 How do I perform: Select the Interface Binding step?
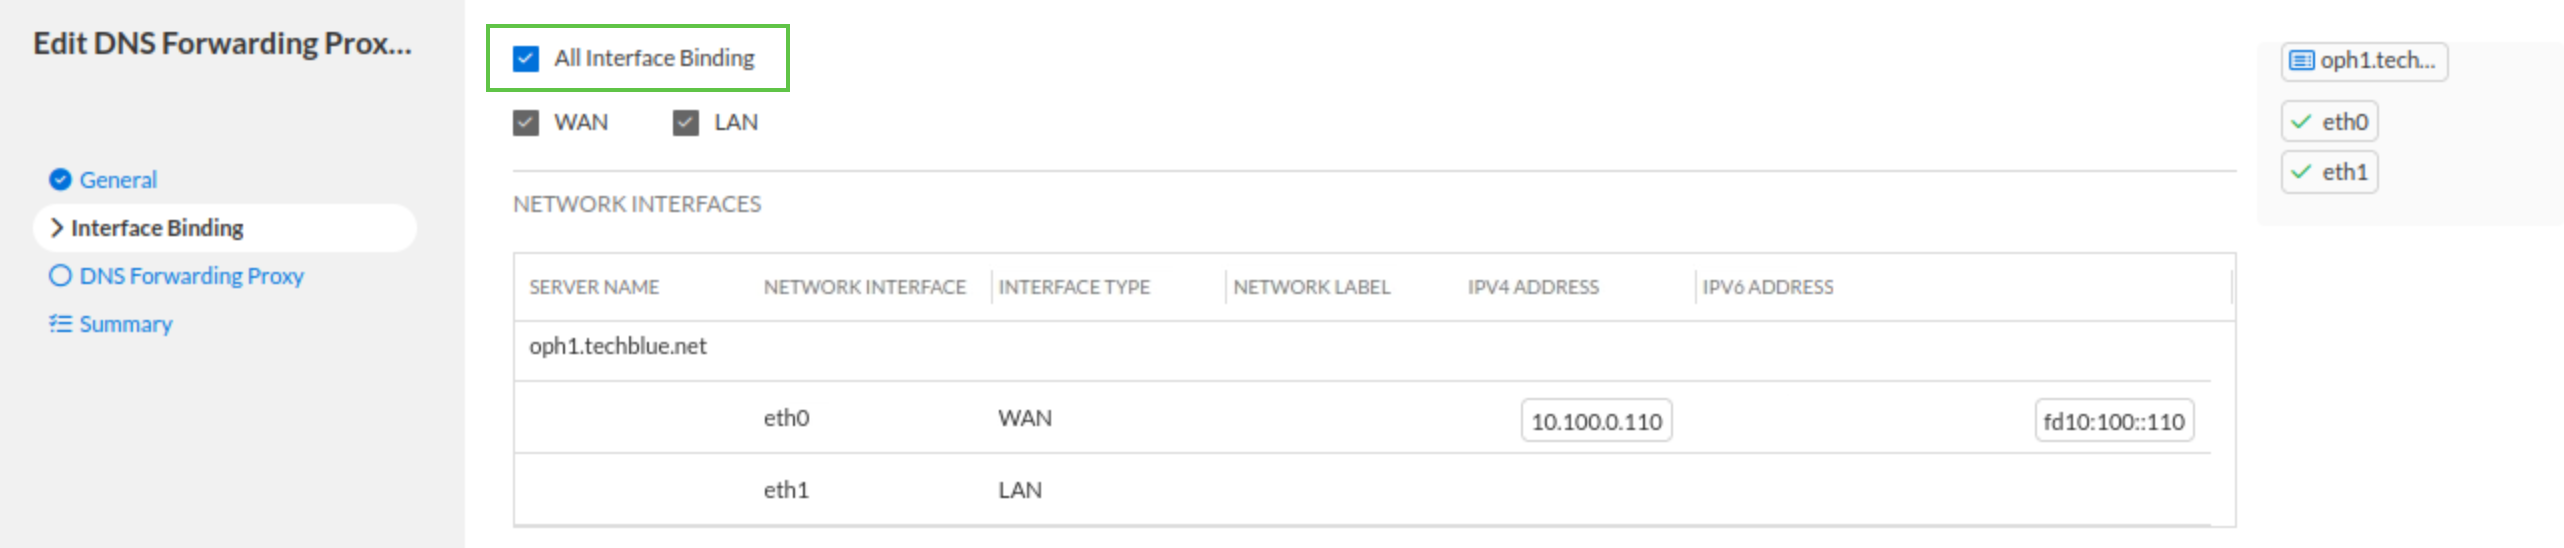[157, 228]
